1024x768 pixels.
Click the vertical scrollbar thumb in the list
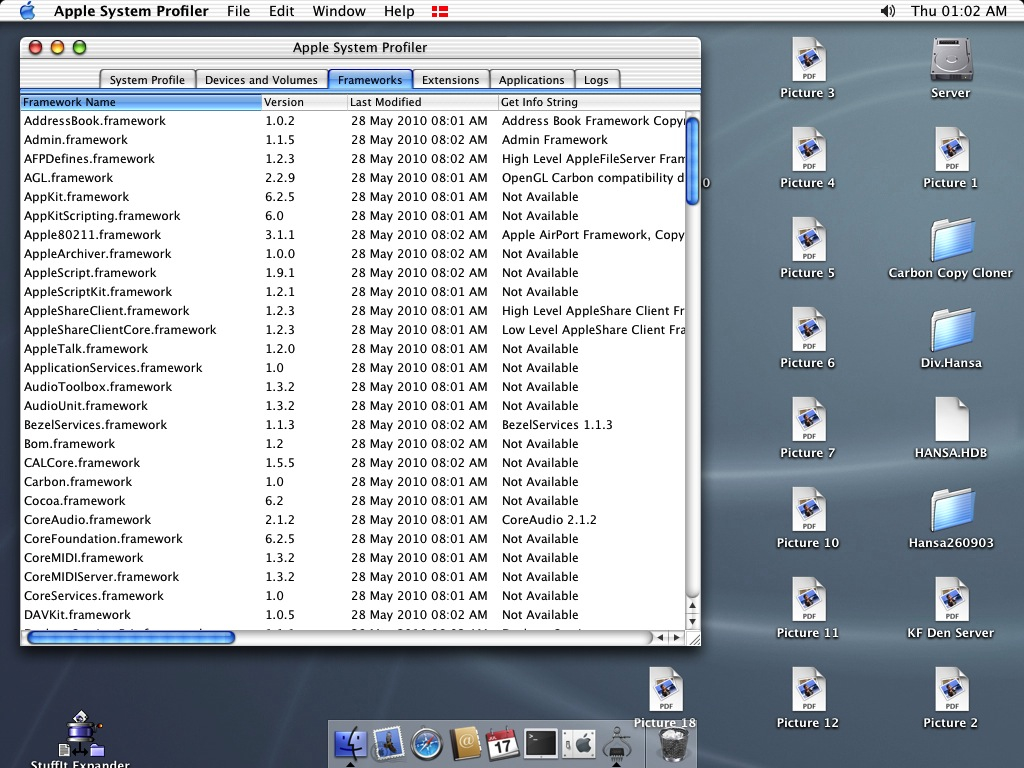693,160
